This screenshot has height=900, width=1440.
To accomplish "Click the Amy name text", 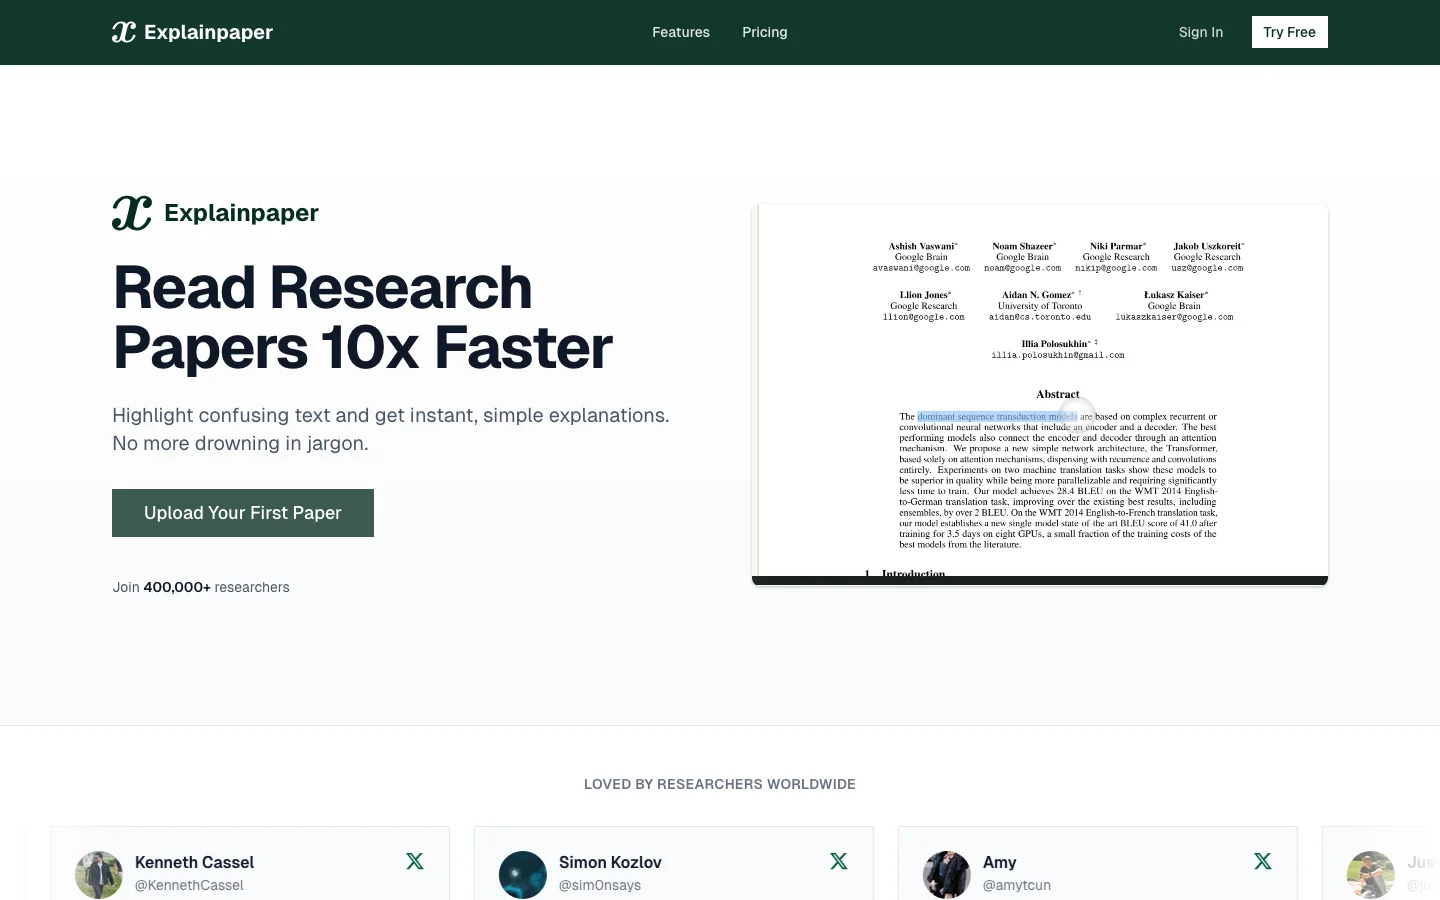I will point(1000,862).
